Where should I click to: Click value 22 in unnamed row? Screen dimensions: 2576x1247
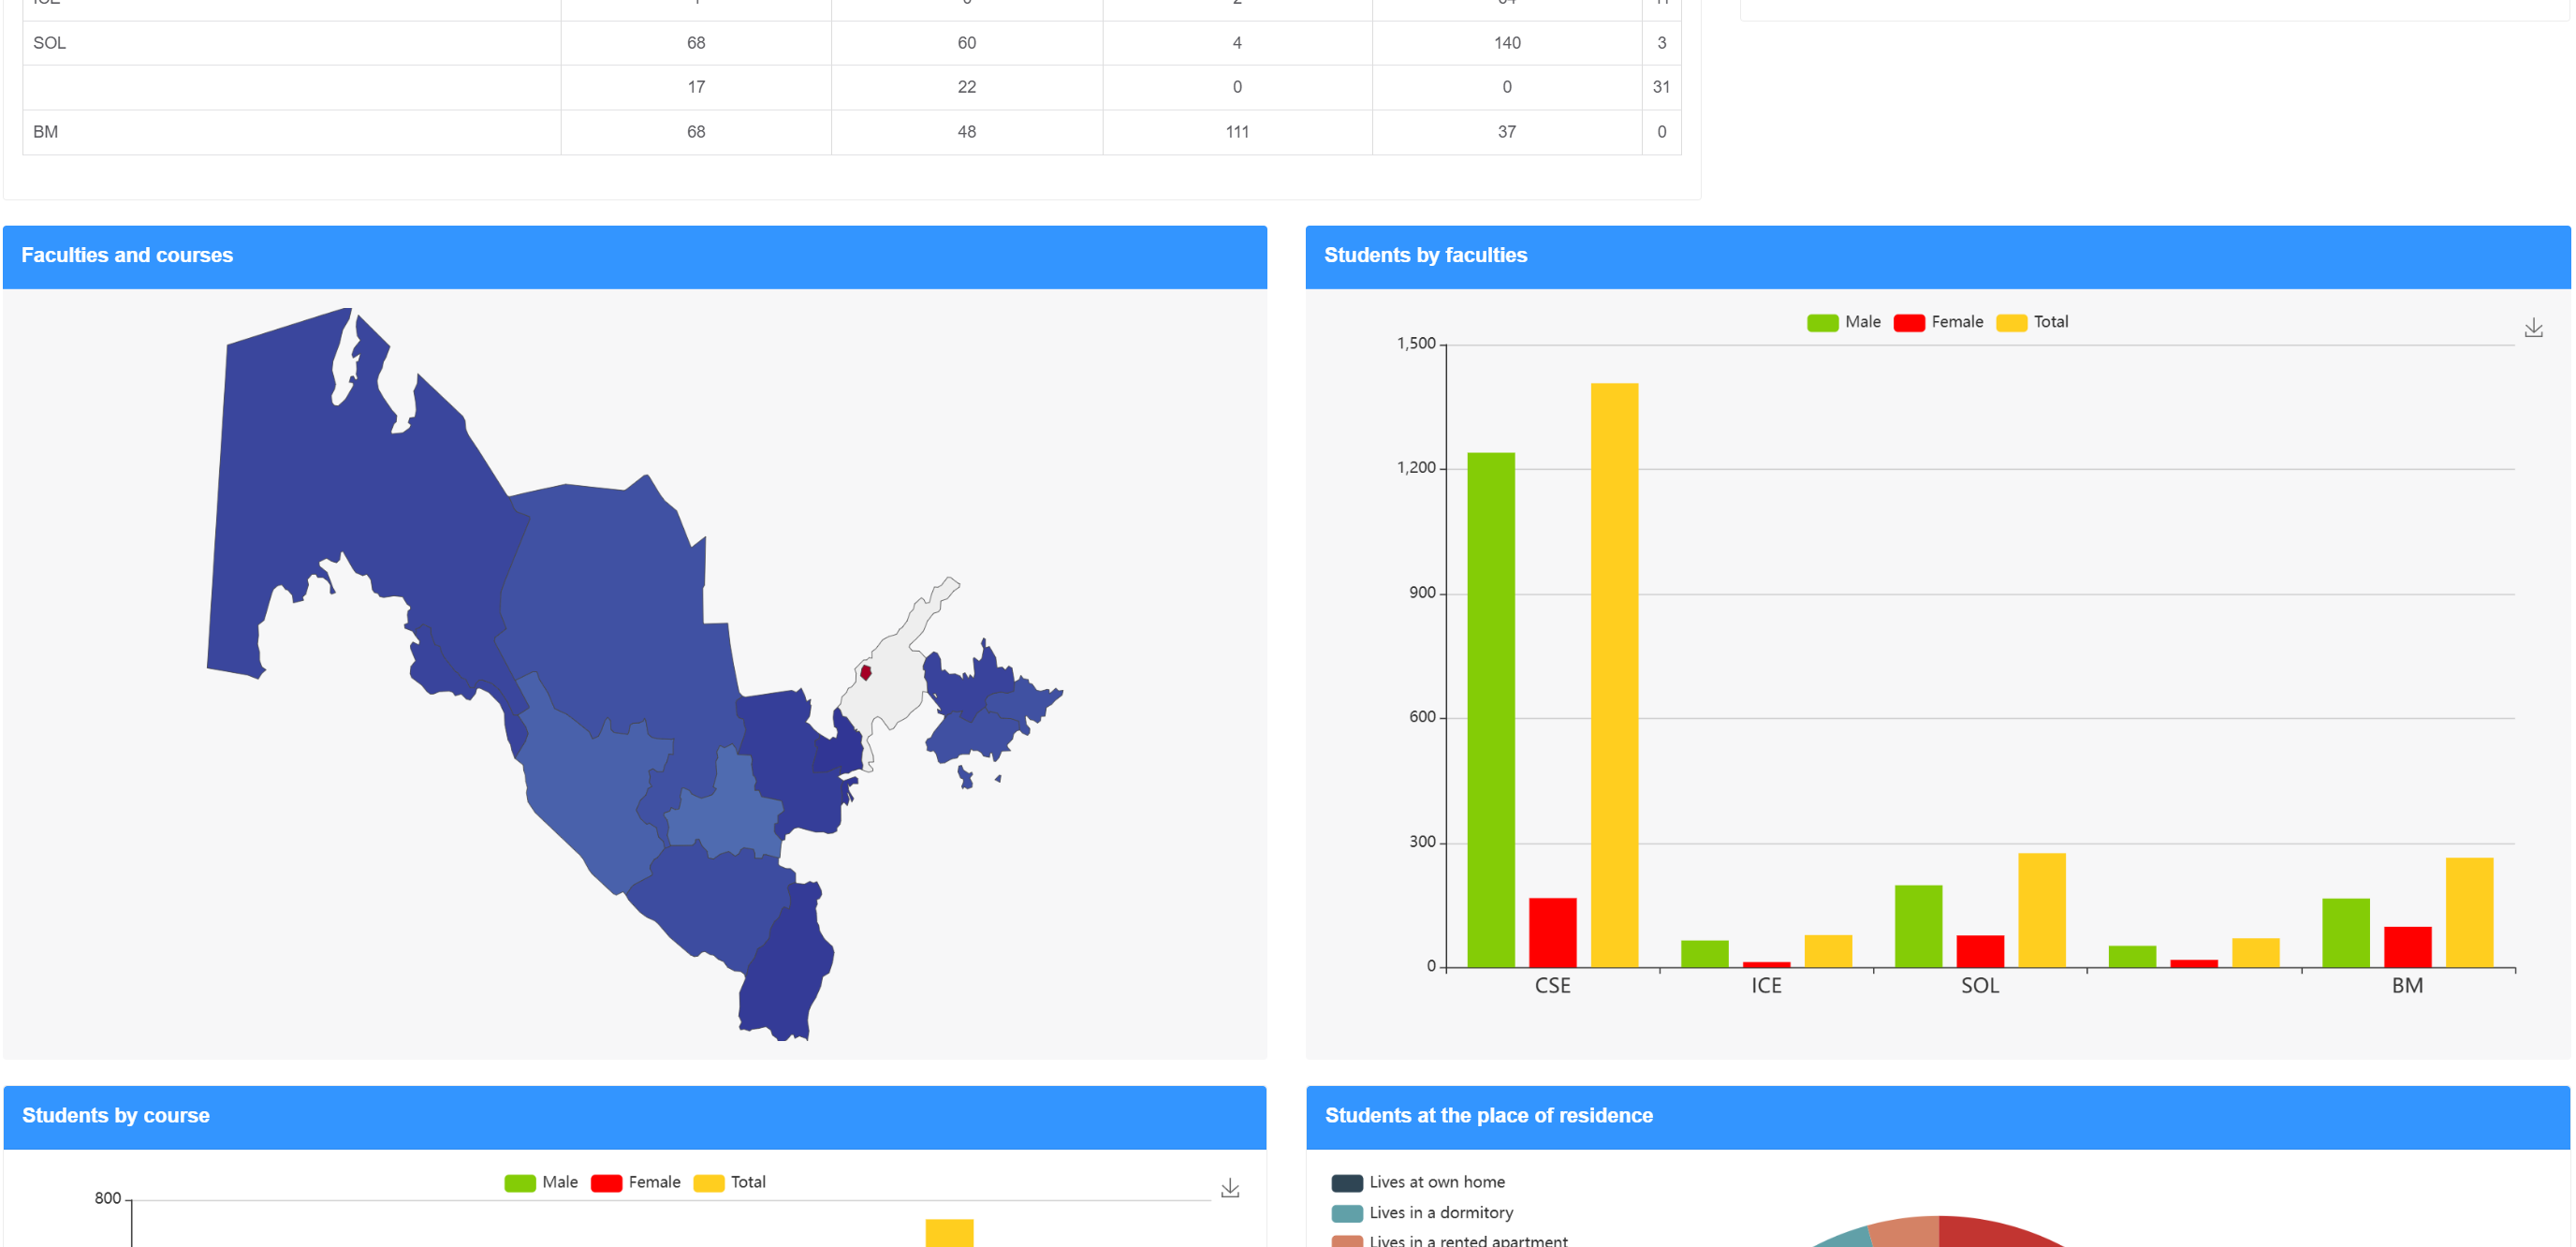[966, 87]
